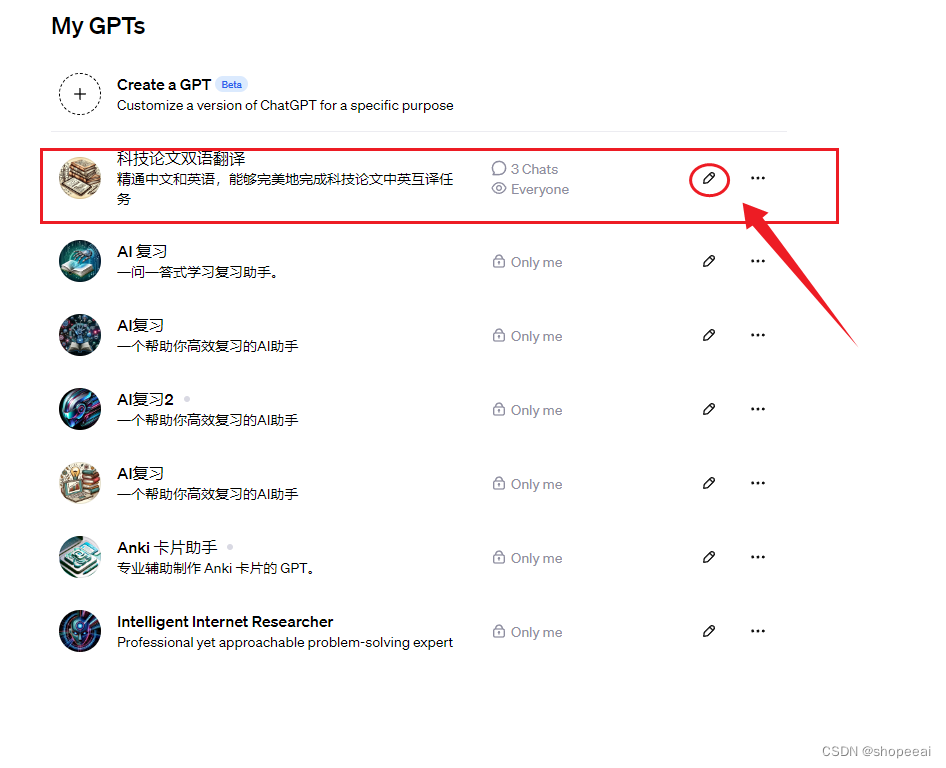This screenshot has width=946, height=768.
Task: Open the 科技论文双语翻译 GPT title
Action: pyautogui.click(x=181, y=159)
